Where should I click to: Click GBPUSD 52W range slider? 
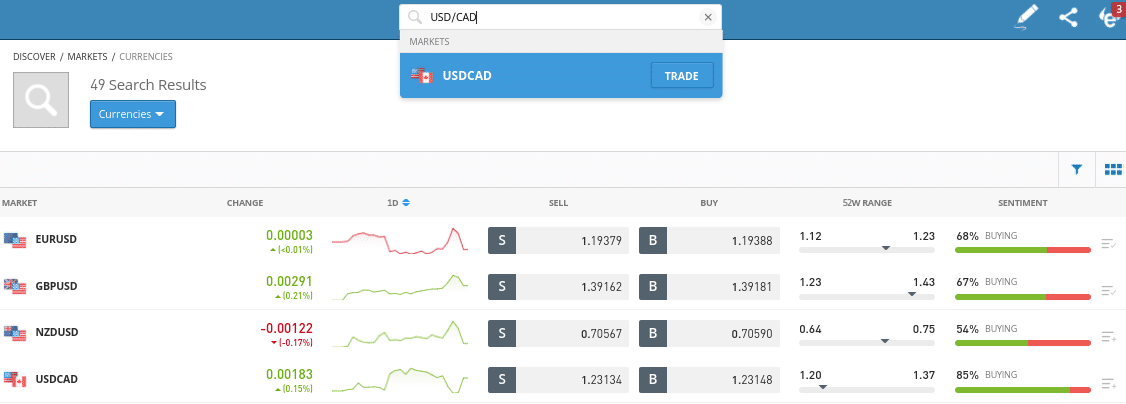pos(867,295)
